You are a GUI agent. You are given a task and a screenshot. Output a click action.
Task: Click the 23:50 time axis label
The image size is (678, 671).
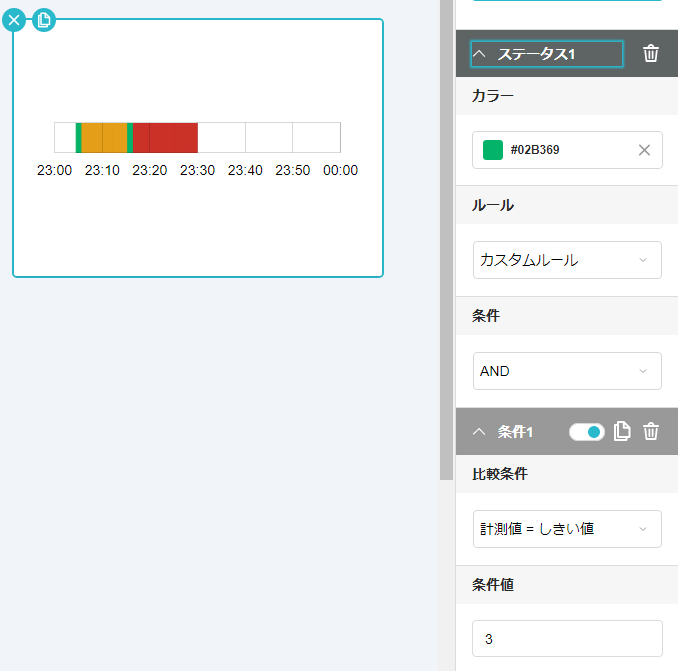pyautogui.click(x=293, y=170)
